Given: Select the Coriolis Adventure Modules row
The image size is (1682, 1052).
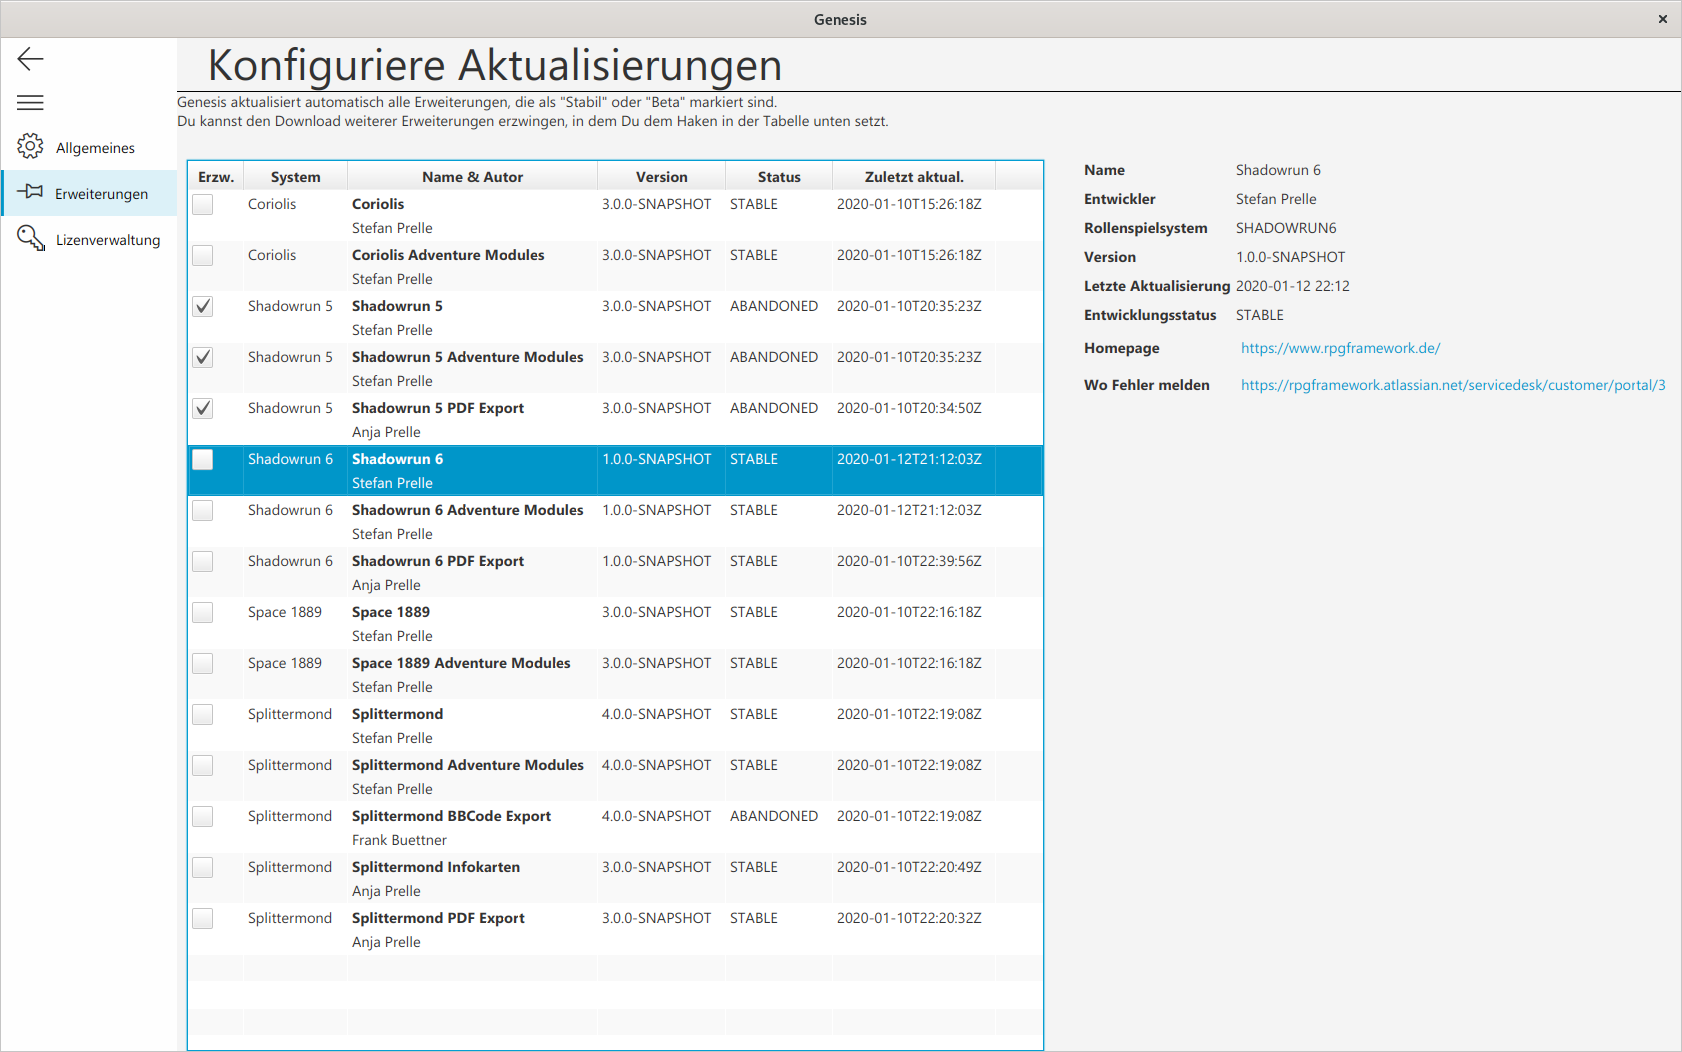Looking at the screenshot, I should pyautogui.click(x=615, y=267).
